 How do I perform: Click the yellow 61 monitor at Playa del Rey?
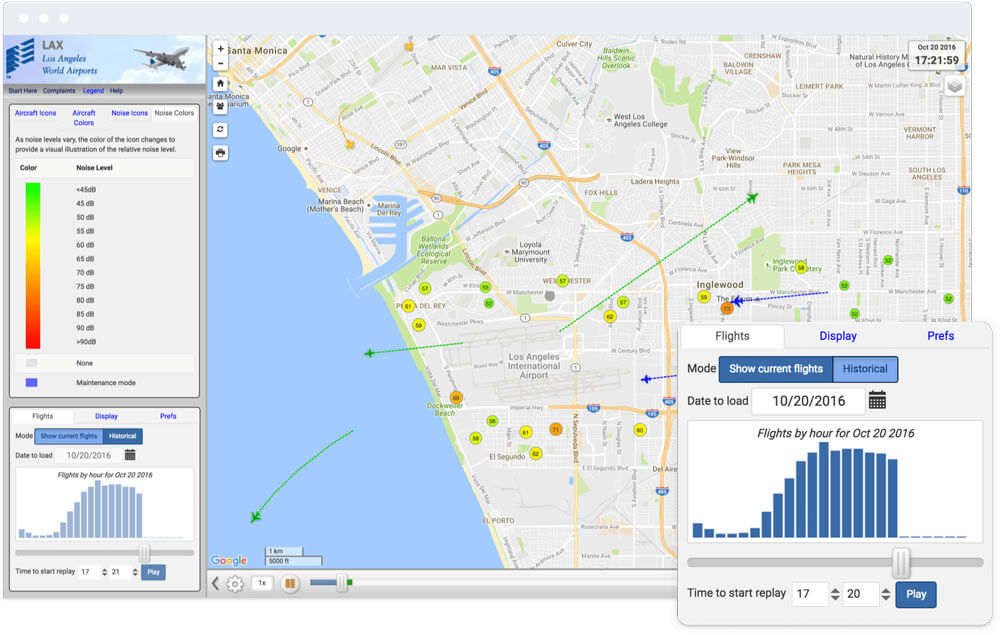(408, 306)
